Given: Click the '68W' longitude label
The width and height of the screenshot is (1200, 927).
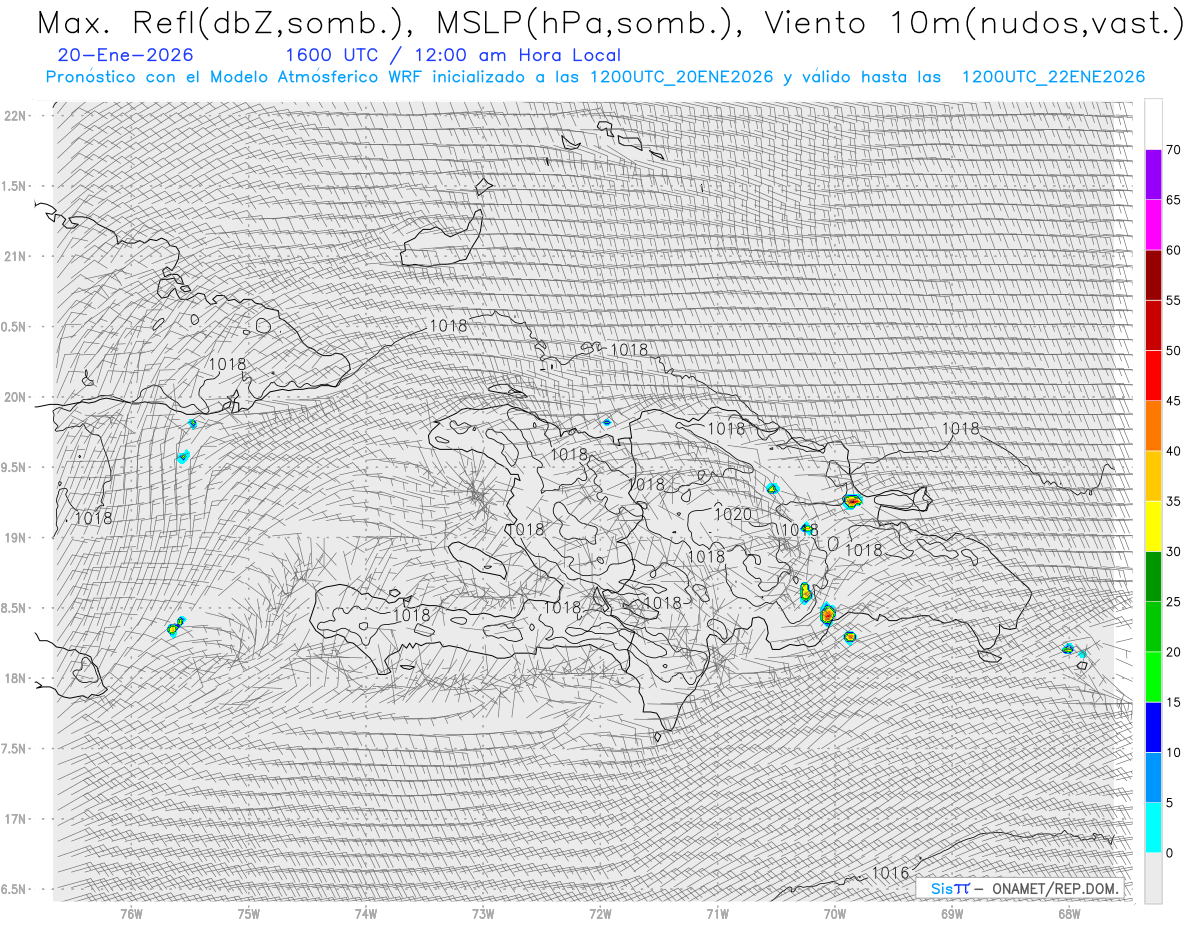Looking at the screenshot, I should pyautogui.click(x=1069, y=913).
